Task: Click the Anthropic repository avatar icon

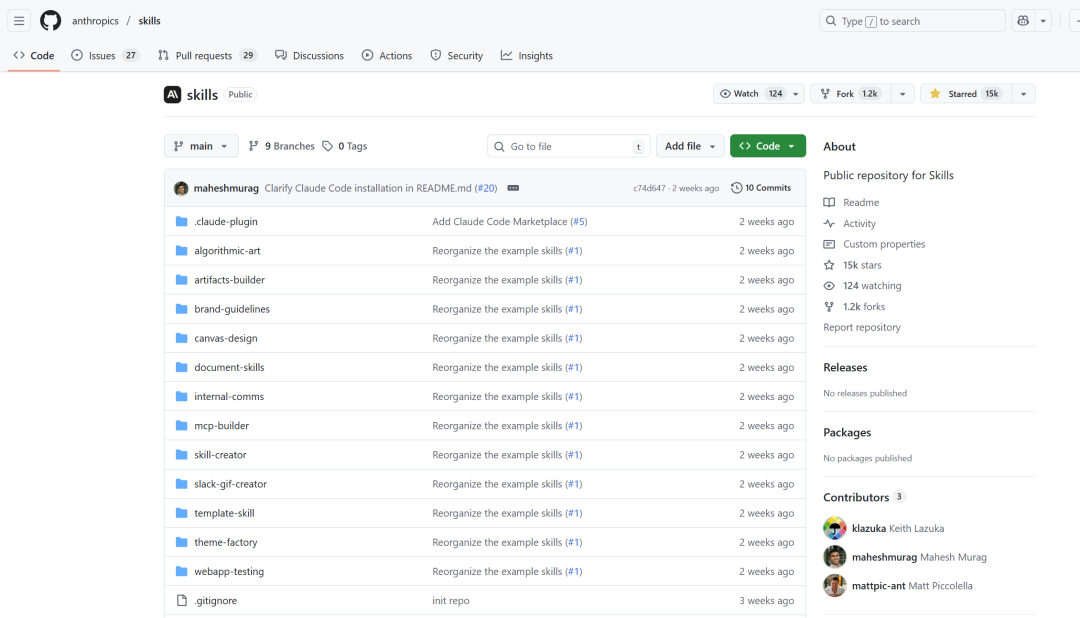Action: pyautogui.click(x=172, y=94)
